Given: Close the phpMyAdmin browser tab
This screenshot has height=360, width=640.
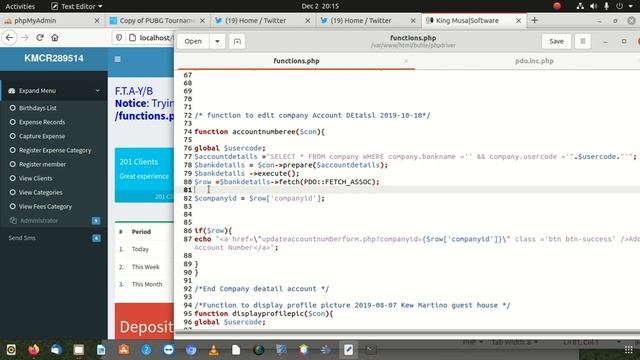Looking at the screenshot, I should (97, 20).
